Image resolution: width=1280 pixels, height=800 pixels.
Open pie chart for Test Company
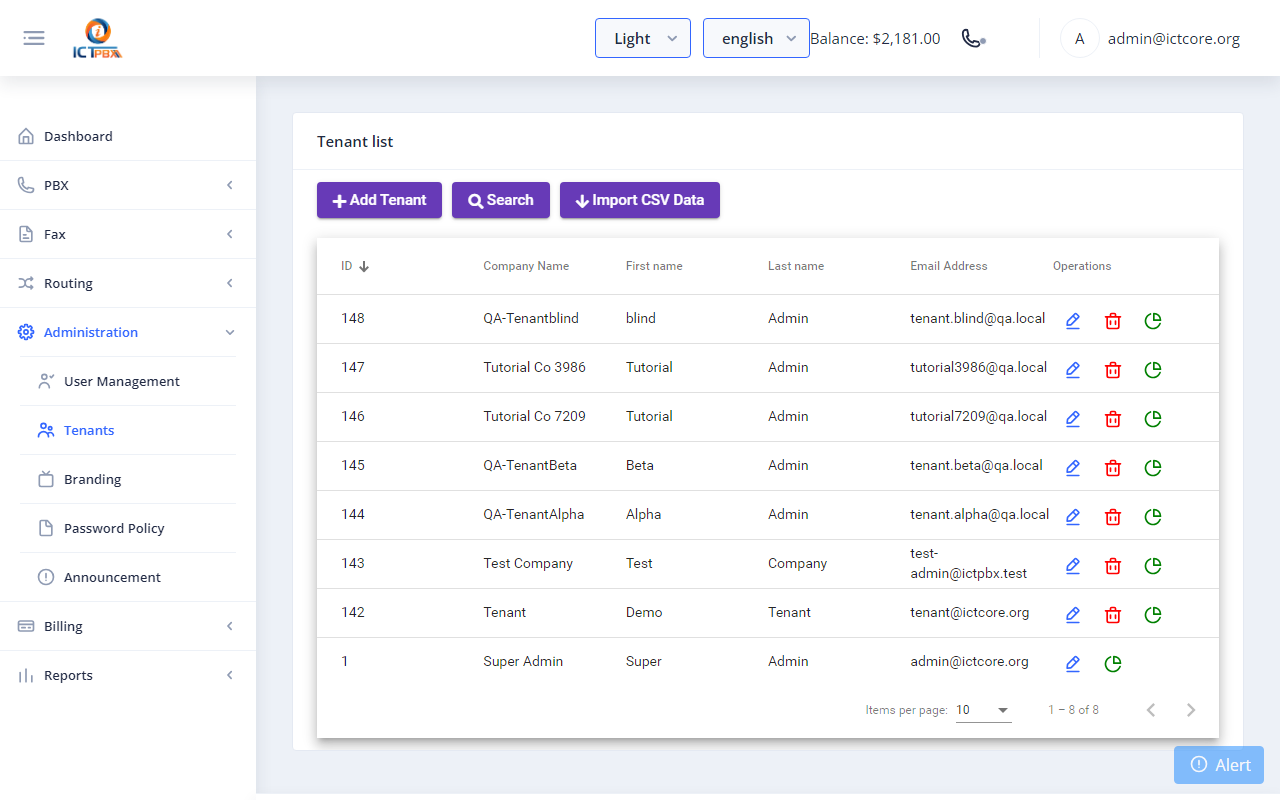1152,565
